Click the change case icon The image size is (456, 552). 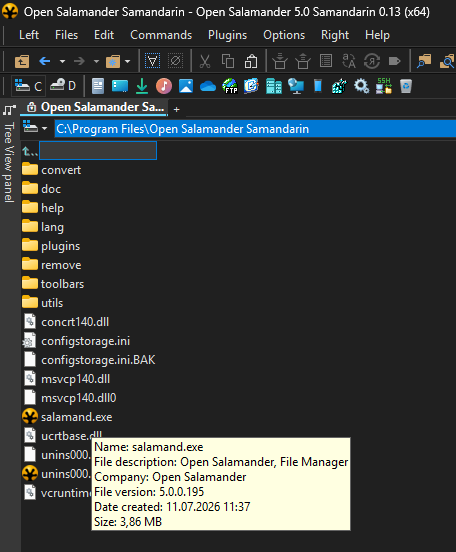[349, 61]
